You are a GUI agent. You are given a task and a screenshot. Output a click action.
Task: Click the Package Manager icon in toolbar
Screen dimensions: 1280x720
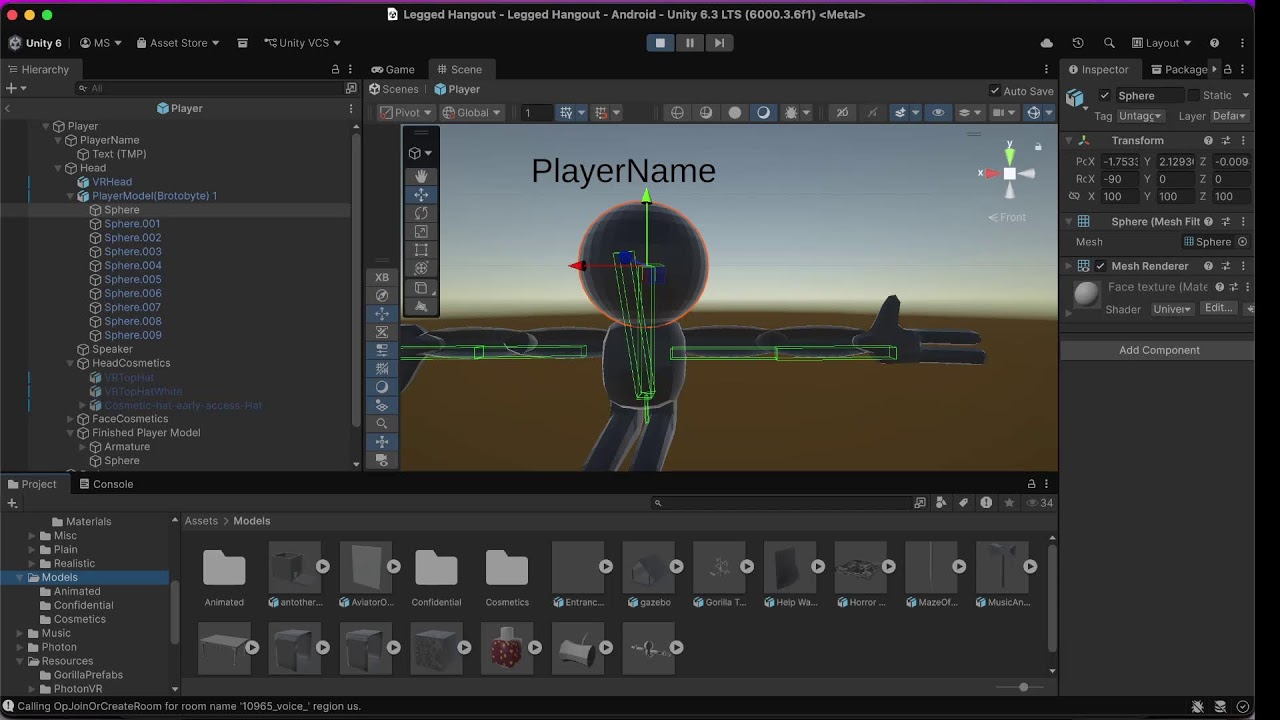point(242,43)
